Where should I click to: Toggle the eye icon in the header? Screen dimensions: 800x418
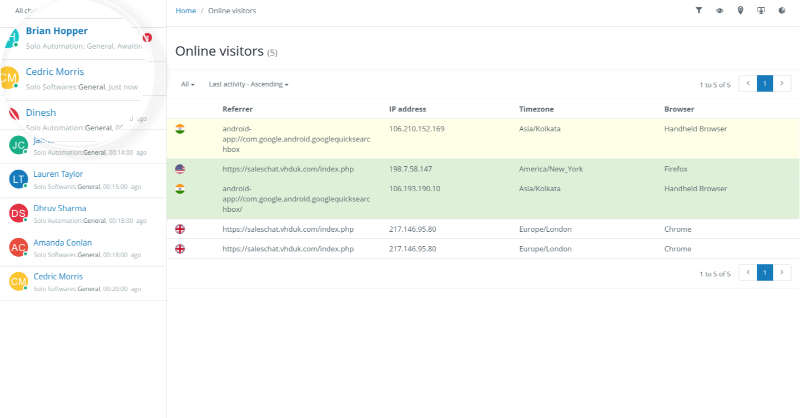click(719, 10)
